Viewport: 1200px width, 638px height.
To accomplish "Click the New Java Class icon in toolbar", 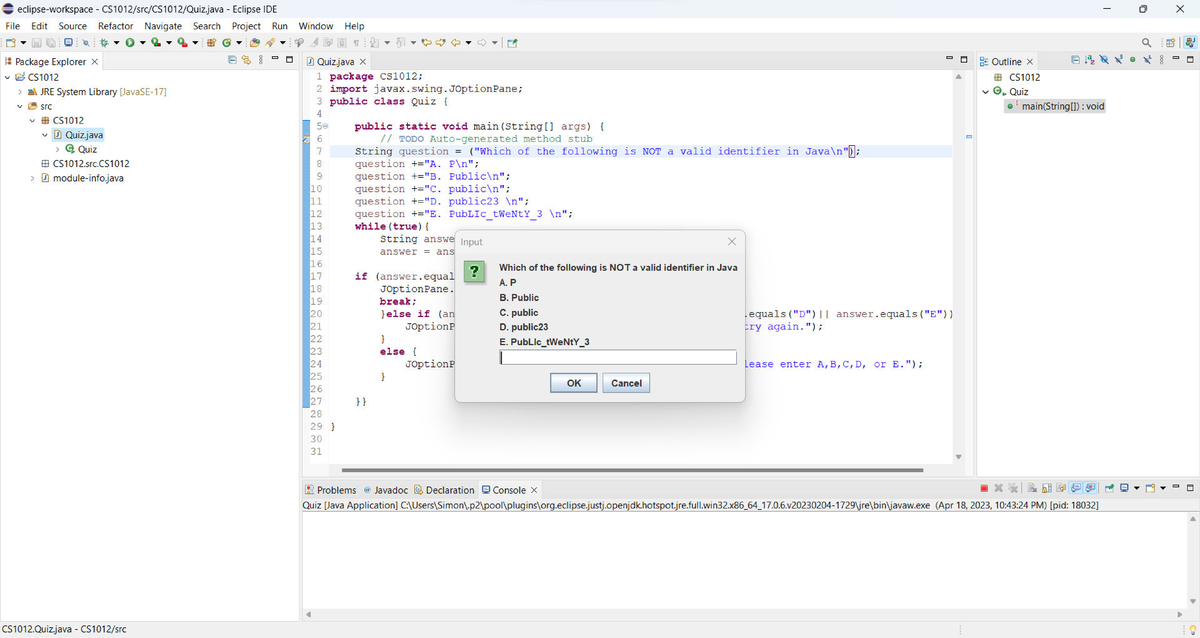I will coord(228,43).
